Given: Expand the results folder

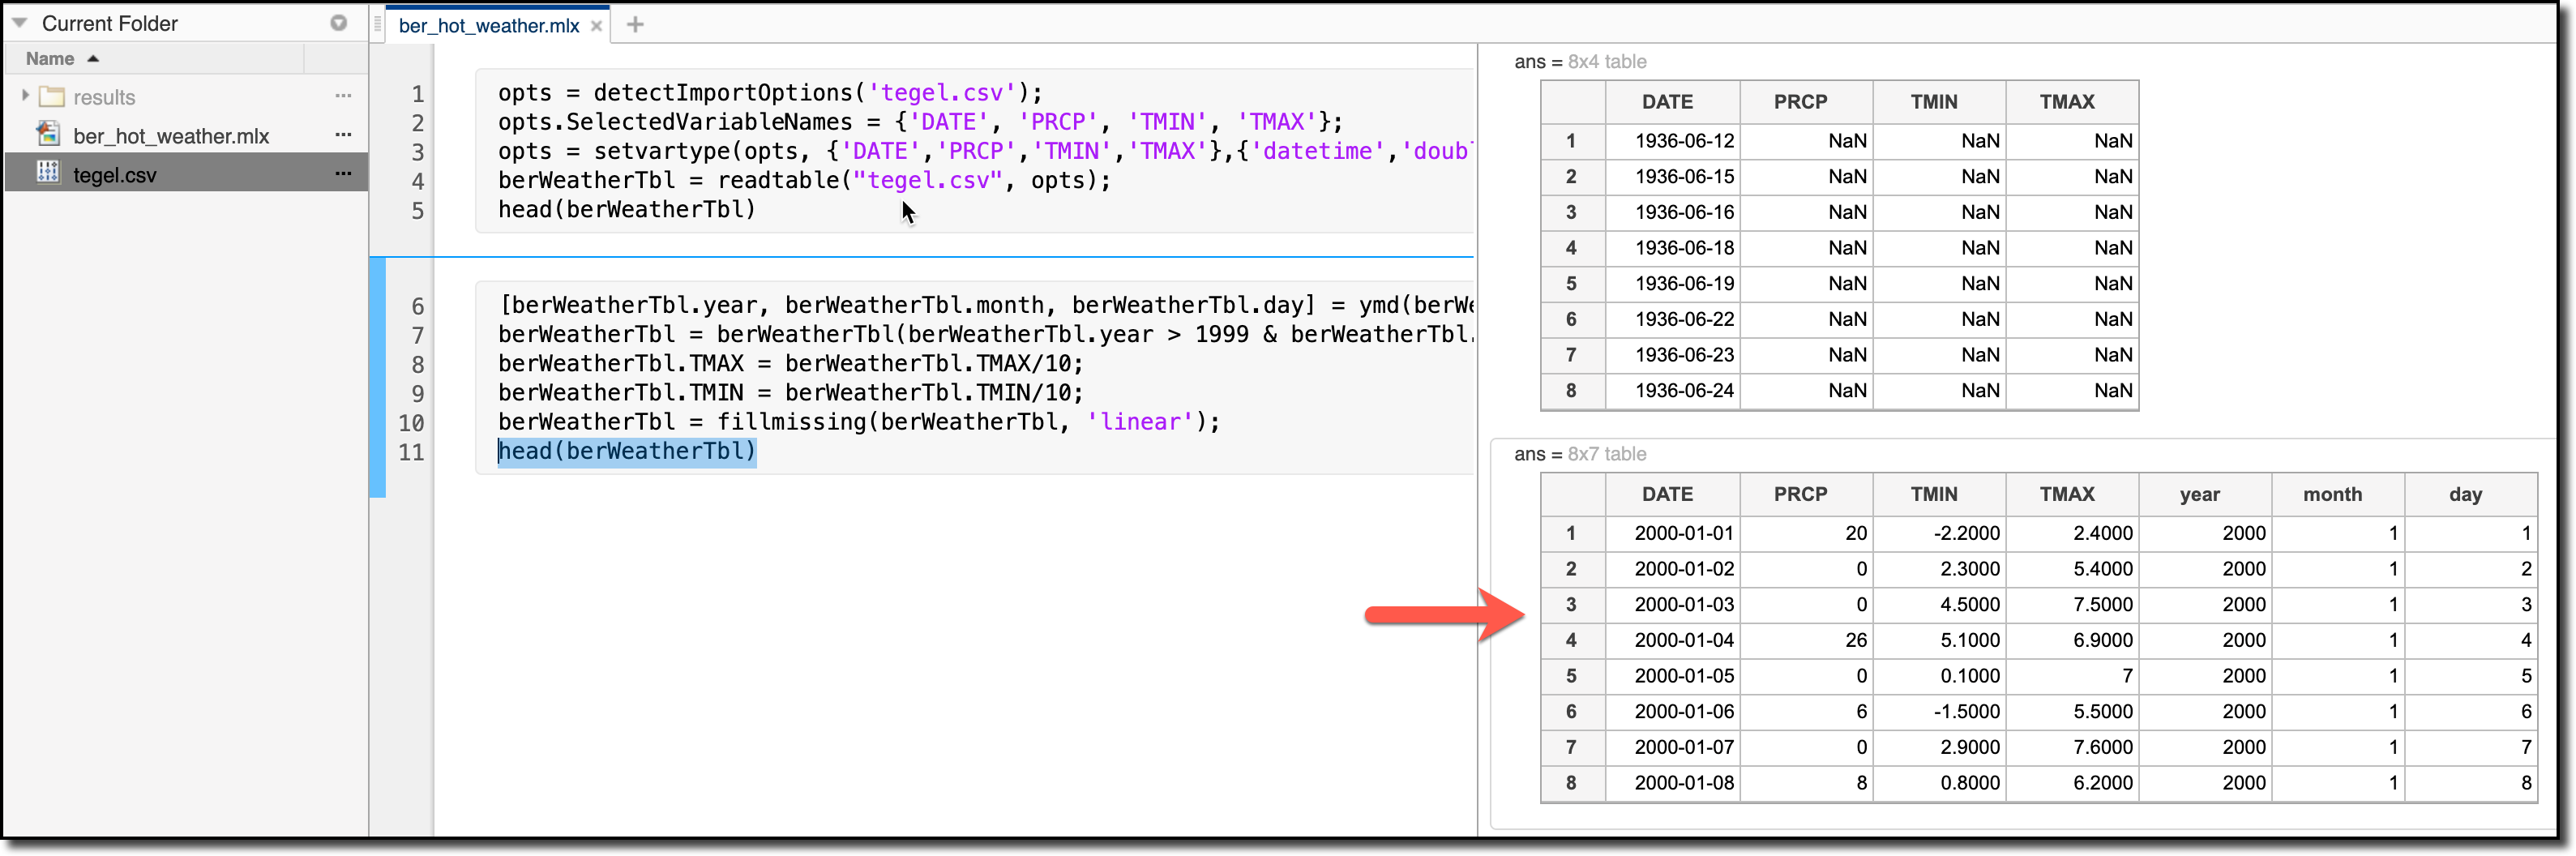Looking at the screenshot, I should (x=25, y=96).
